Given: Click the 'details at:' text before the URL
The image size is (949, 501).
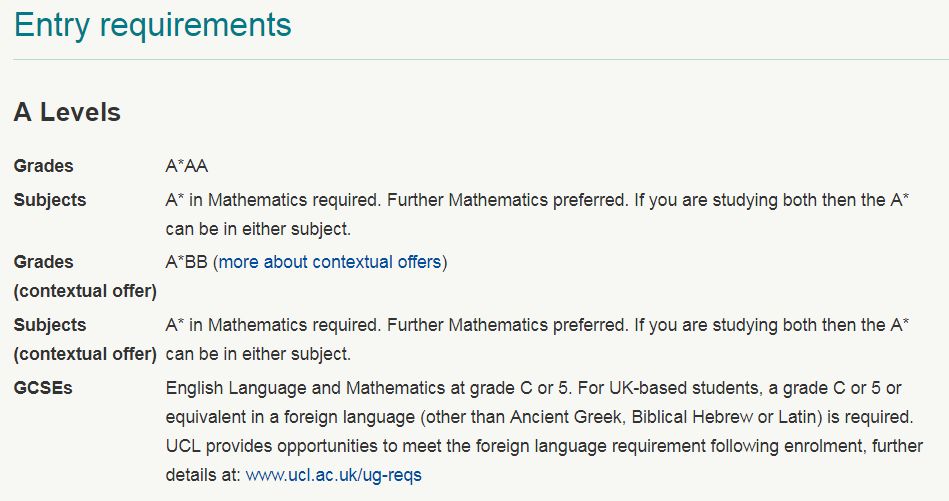Looking at the screenshot, I should point(203,475).
